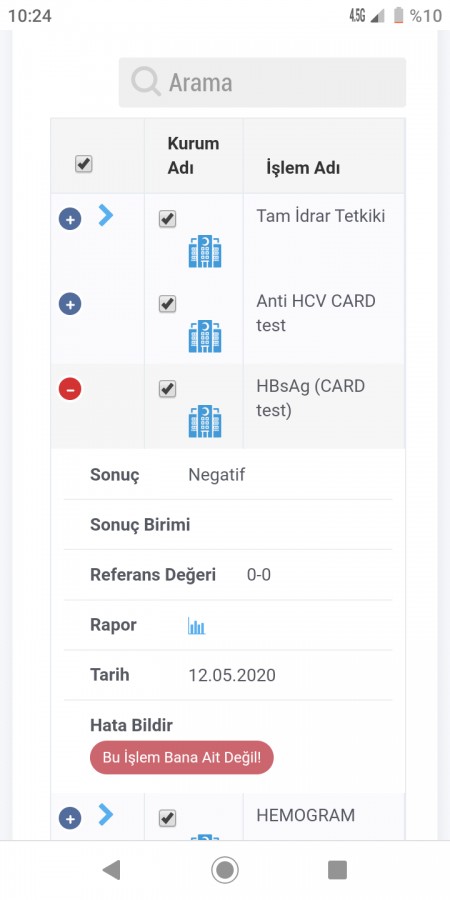
Task: Click hospital icon in Tam İdrar Tetkiki row
Action: (x=205, y=251)
